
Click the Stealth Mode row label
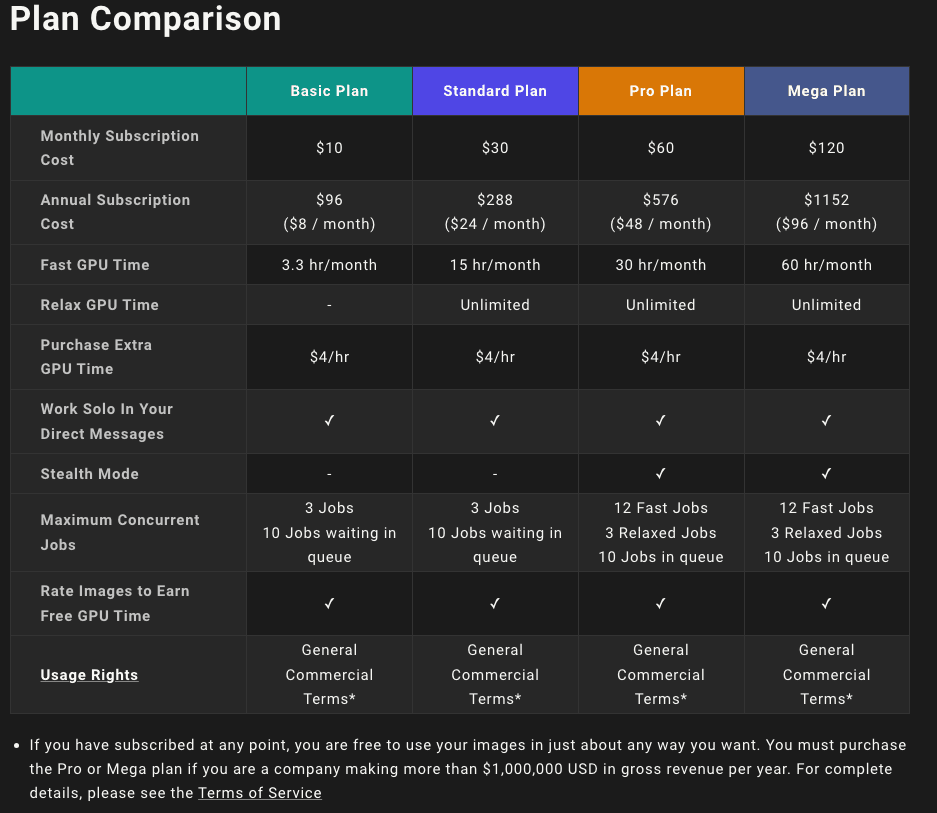(90, 474)
